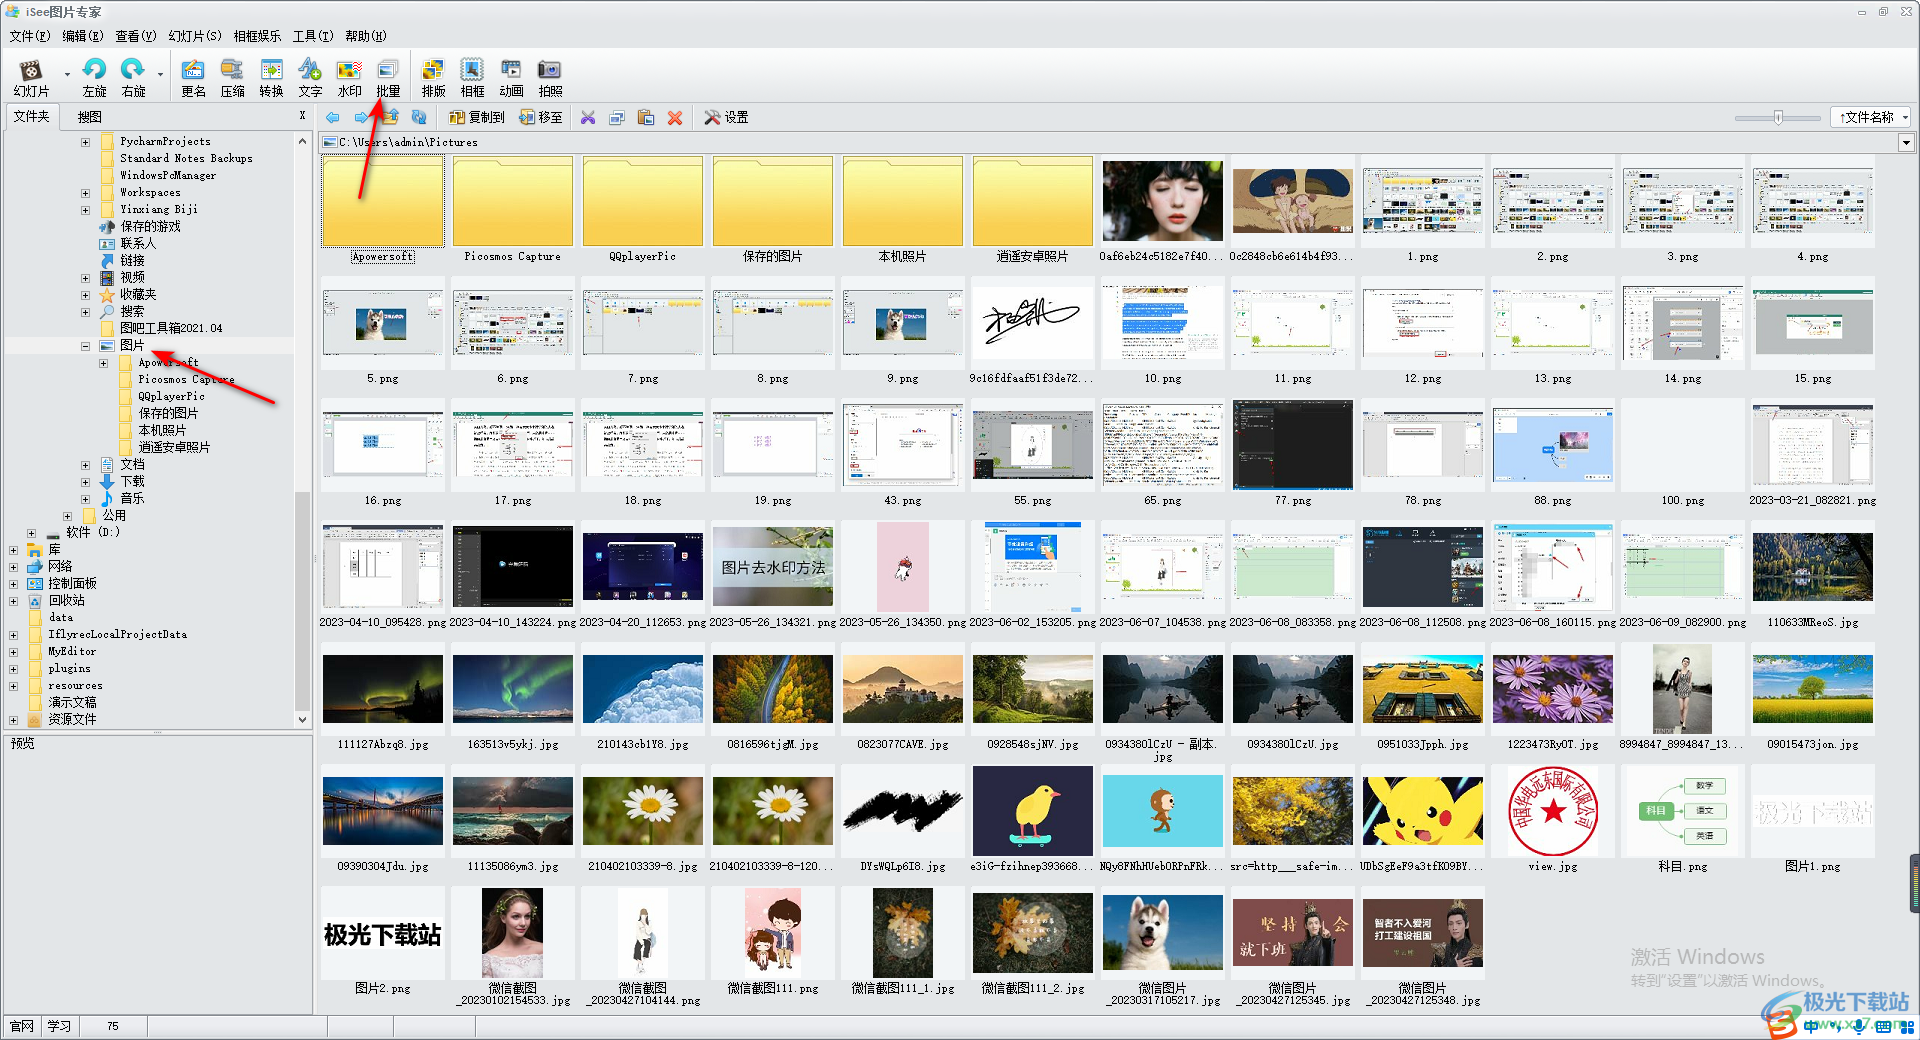Open the 更名 rename tool
The image size is (1920, 1040).
(193, 77)
